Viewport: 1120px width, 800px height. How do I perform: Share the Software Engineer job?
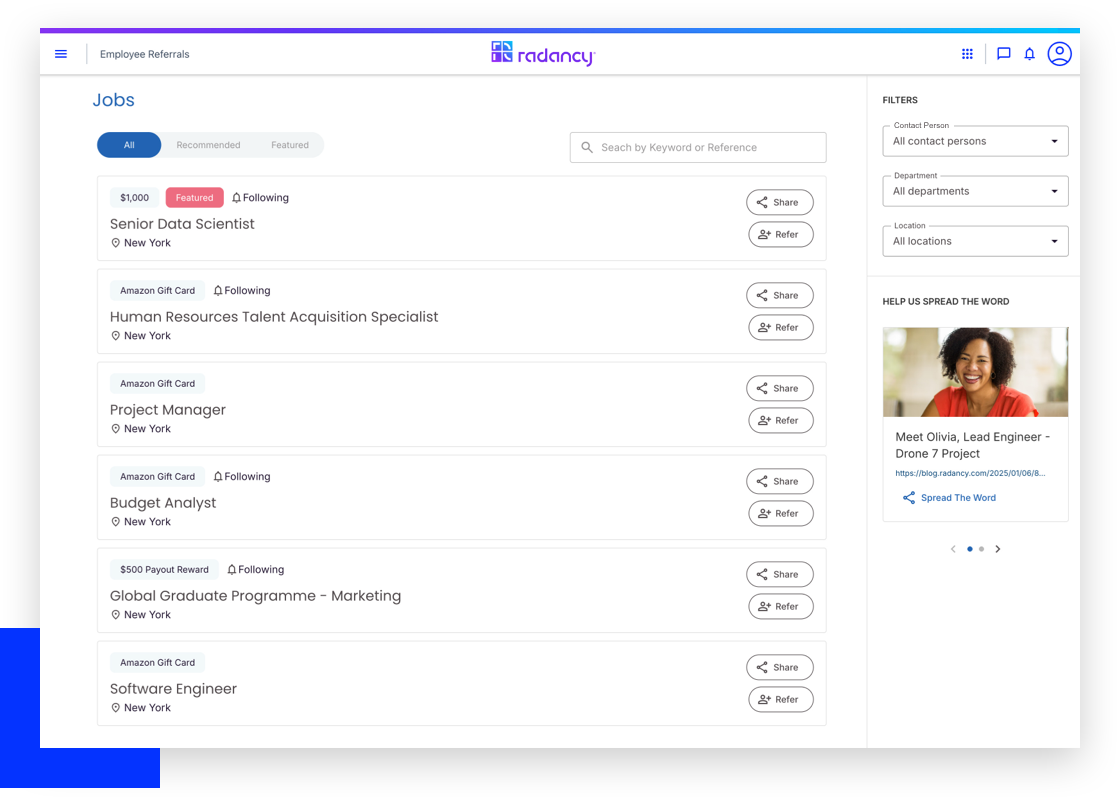(x=780, y=667)
